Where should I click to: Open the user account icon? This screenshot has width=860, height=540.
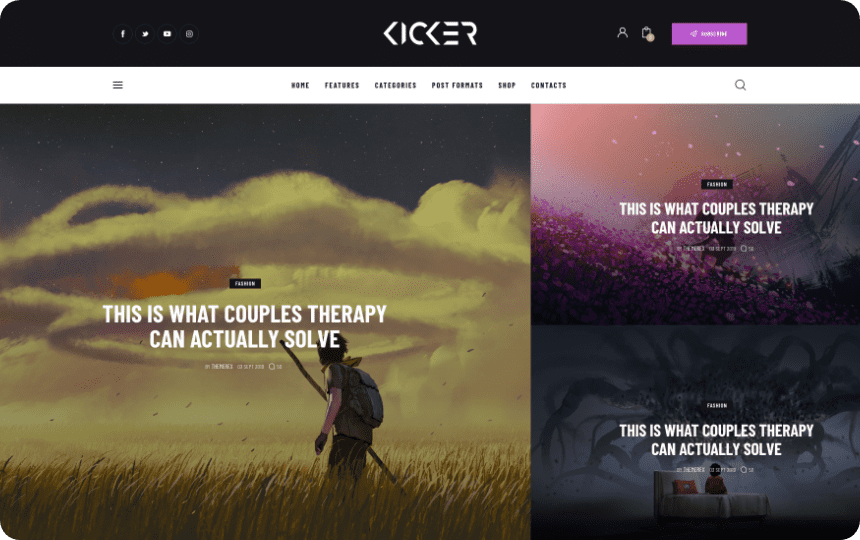[623, 33]
